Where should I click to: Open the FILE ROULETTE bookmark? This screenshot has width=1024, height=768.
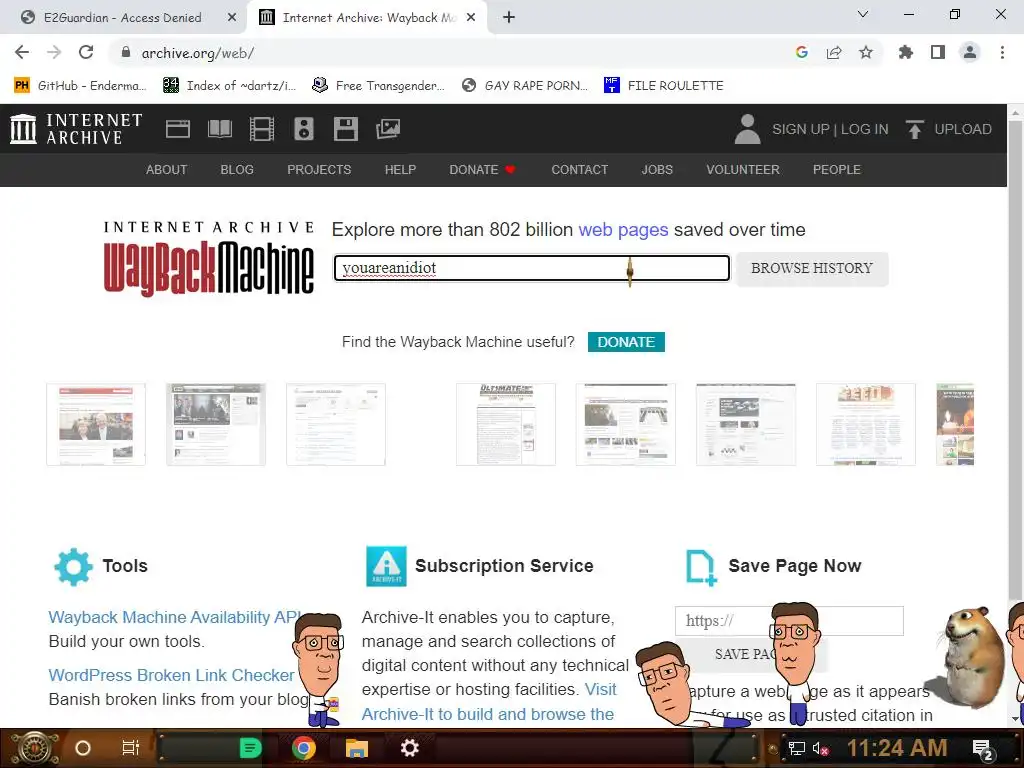click(664, 86)
